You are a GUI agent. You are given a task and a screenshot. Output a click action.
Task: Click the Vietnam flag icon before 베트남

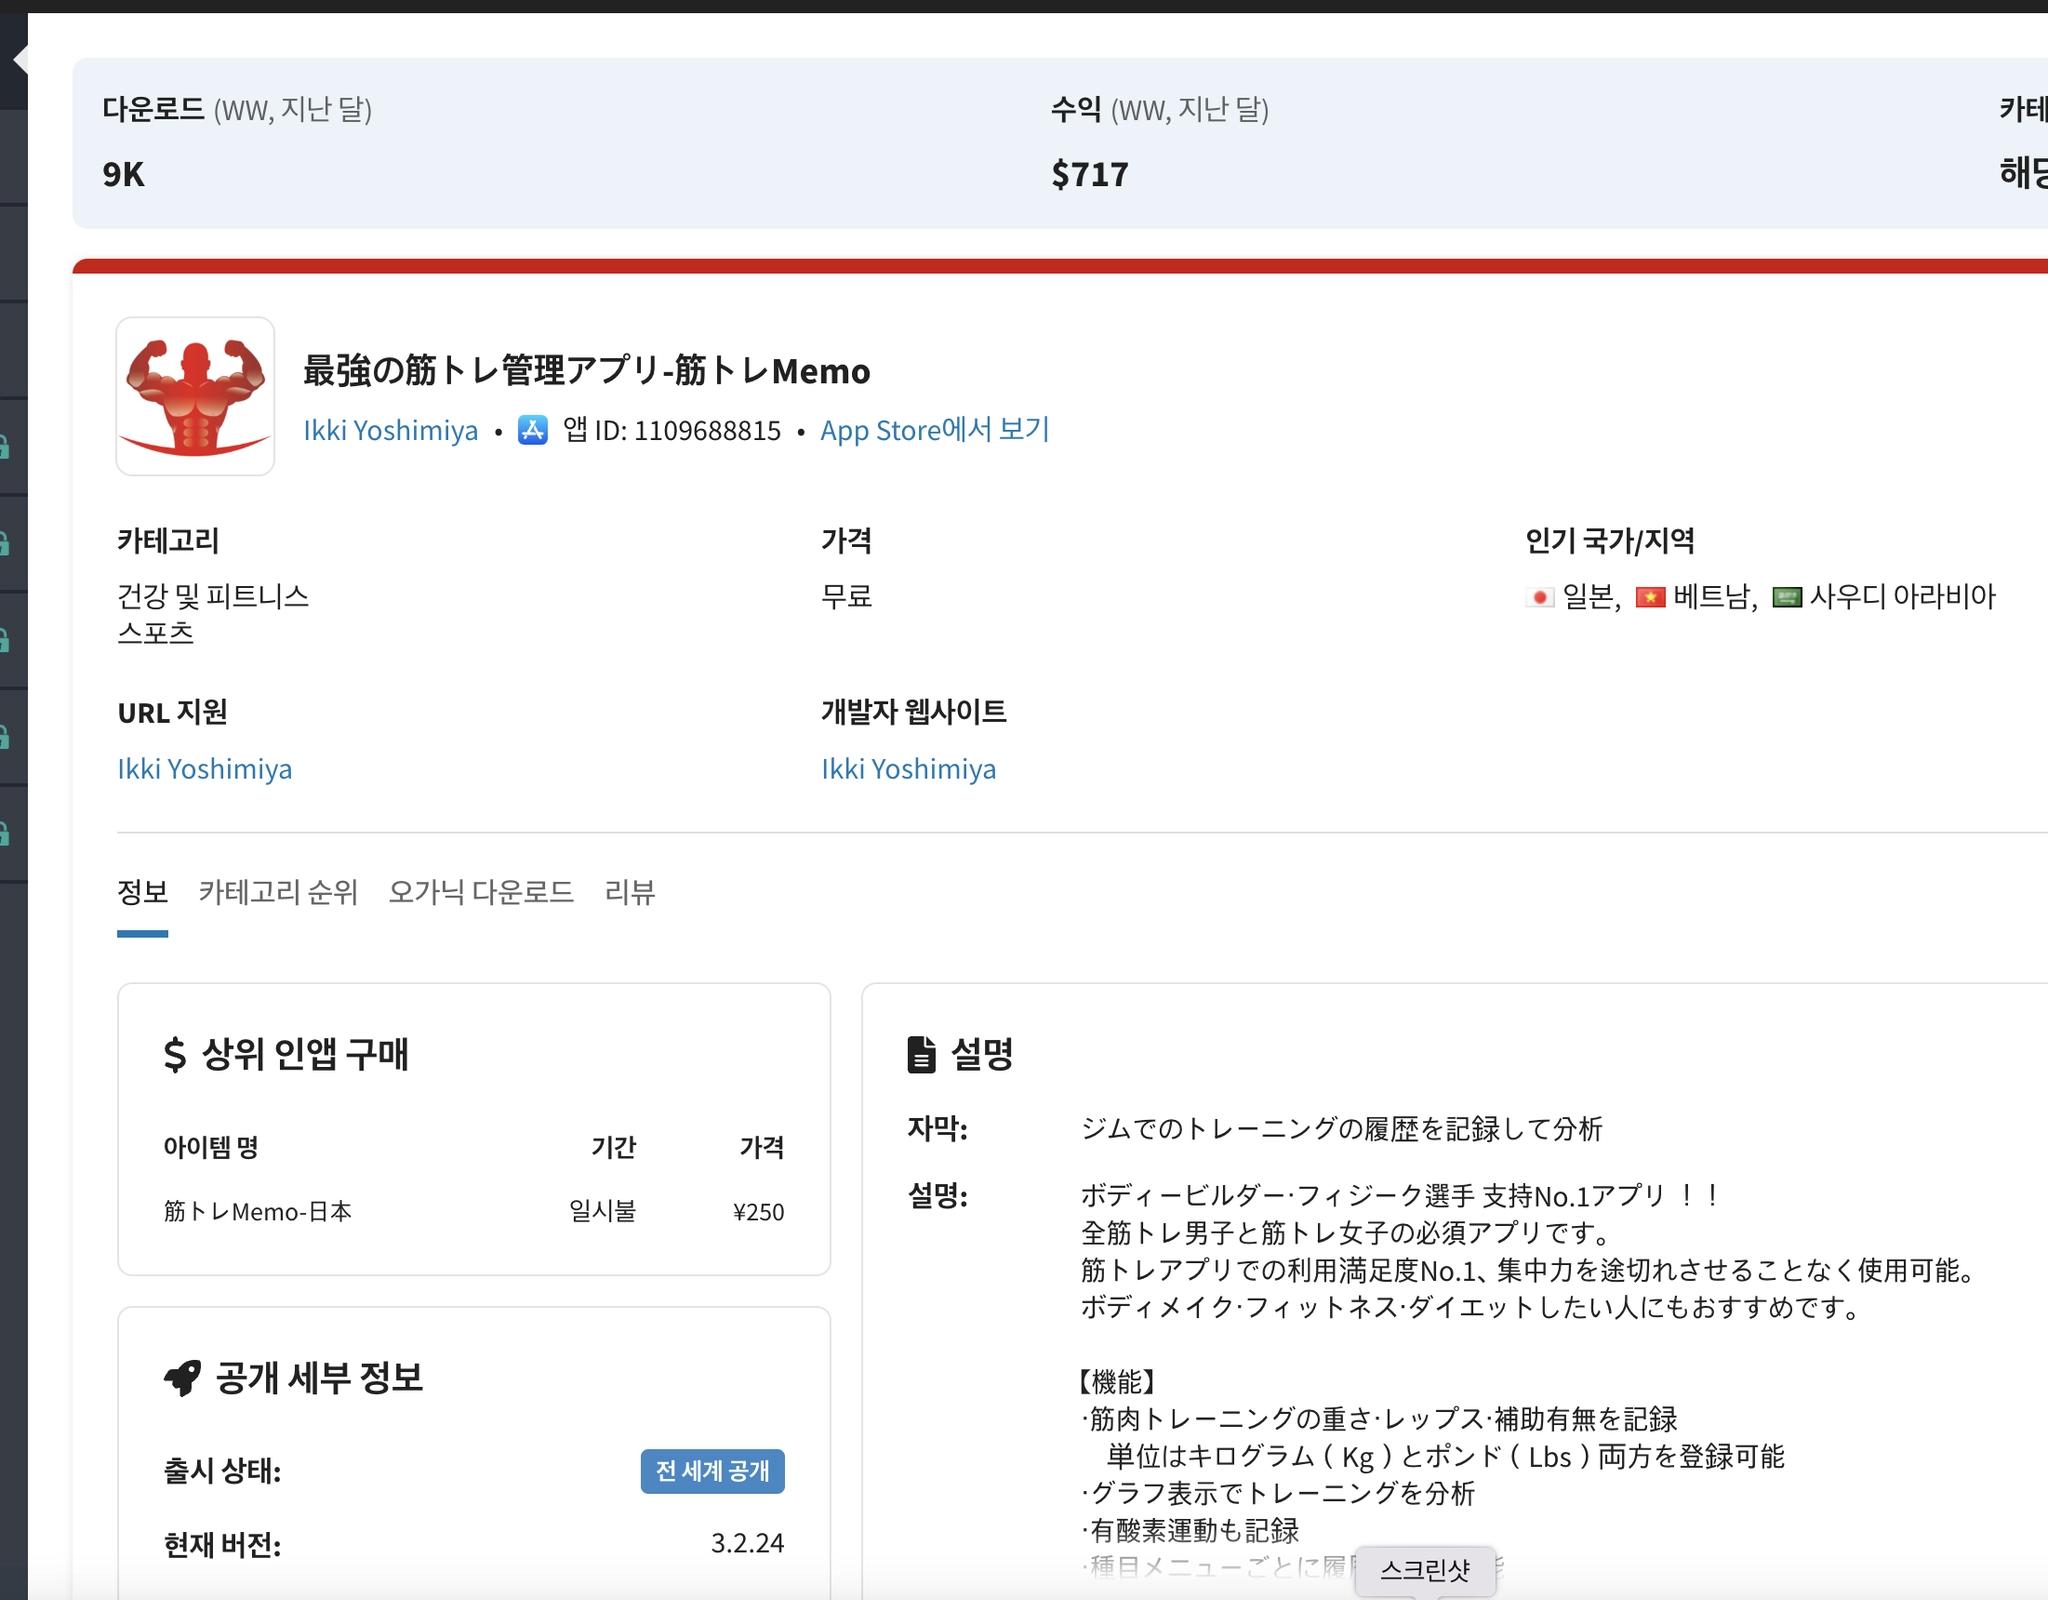1649,598
